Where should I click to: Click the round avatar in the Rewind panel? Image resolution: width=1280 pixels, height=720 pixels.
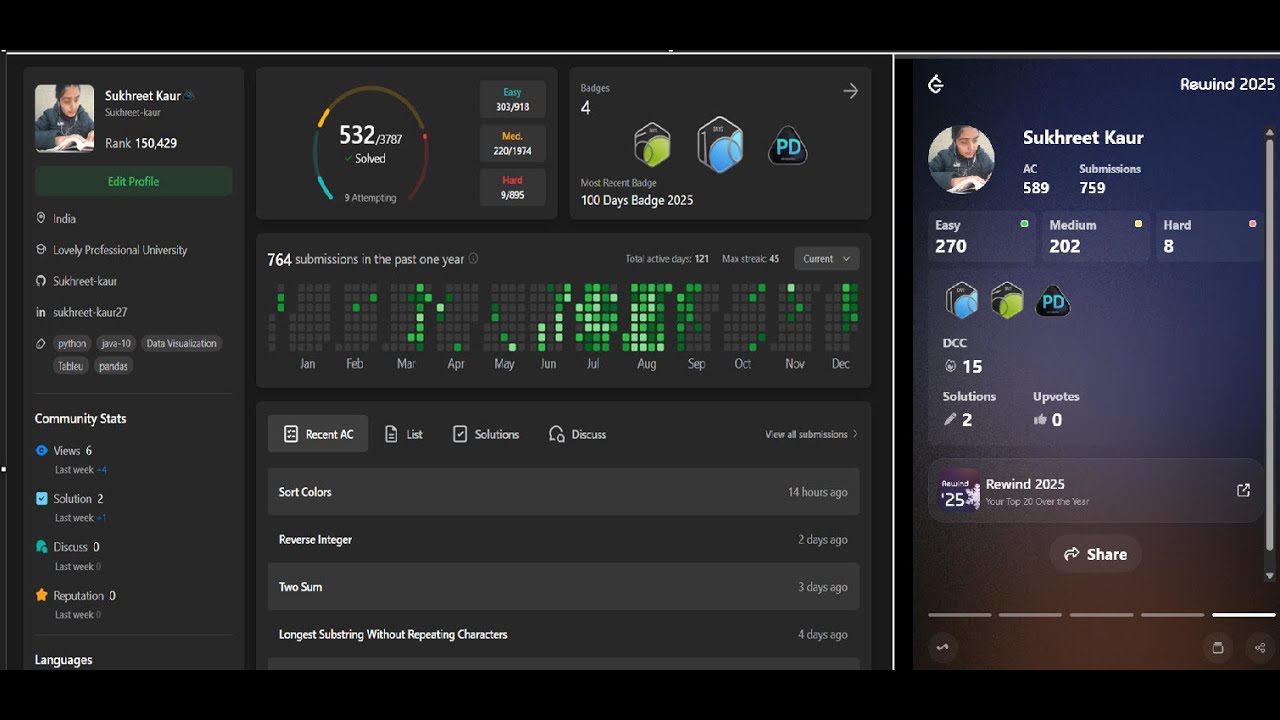pos(961,159)
